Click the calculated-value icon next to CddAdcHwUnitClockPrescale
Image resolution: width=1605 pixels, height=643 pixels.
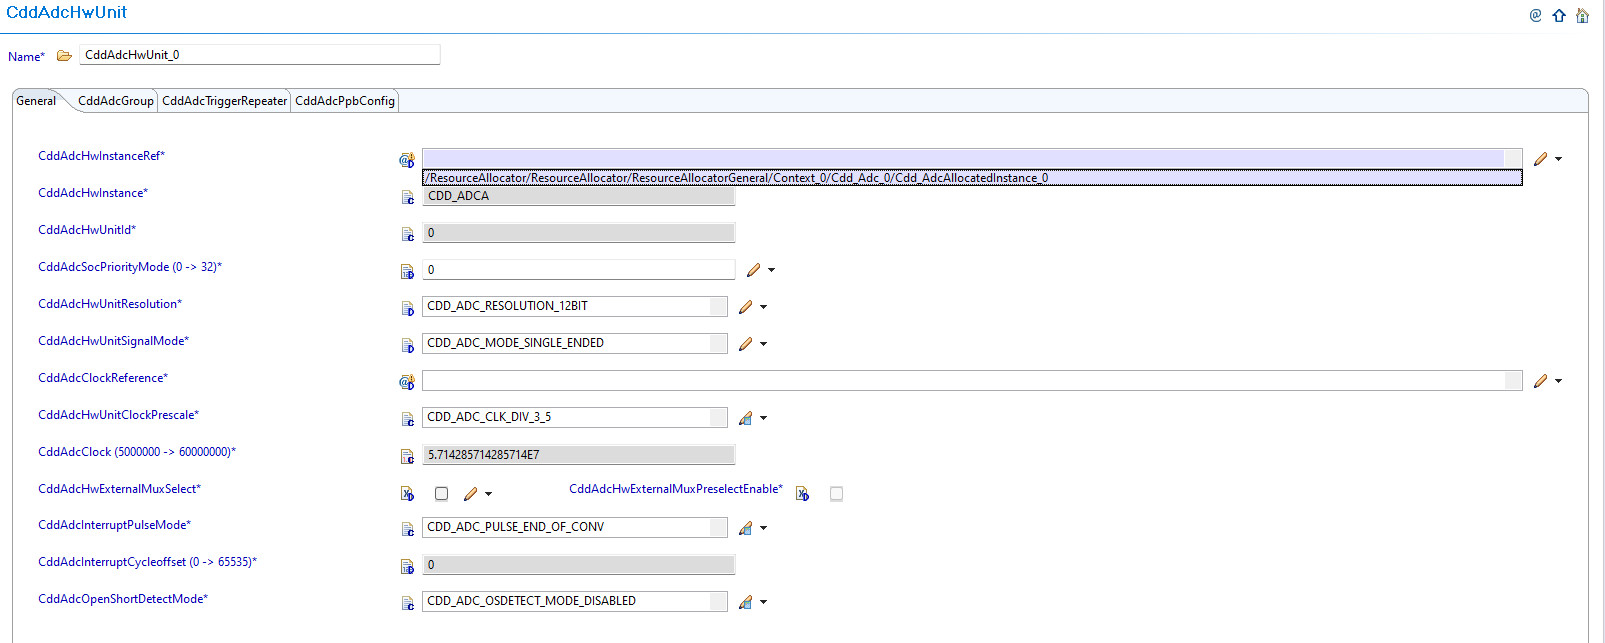tap(745, 418)
